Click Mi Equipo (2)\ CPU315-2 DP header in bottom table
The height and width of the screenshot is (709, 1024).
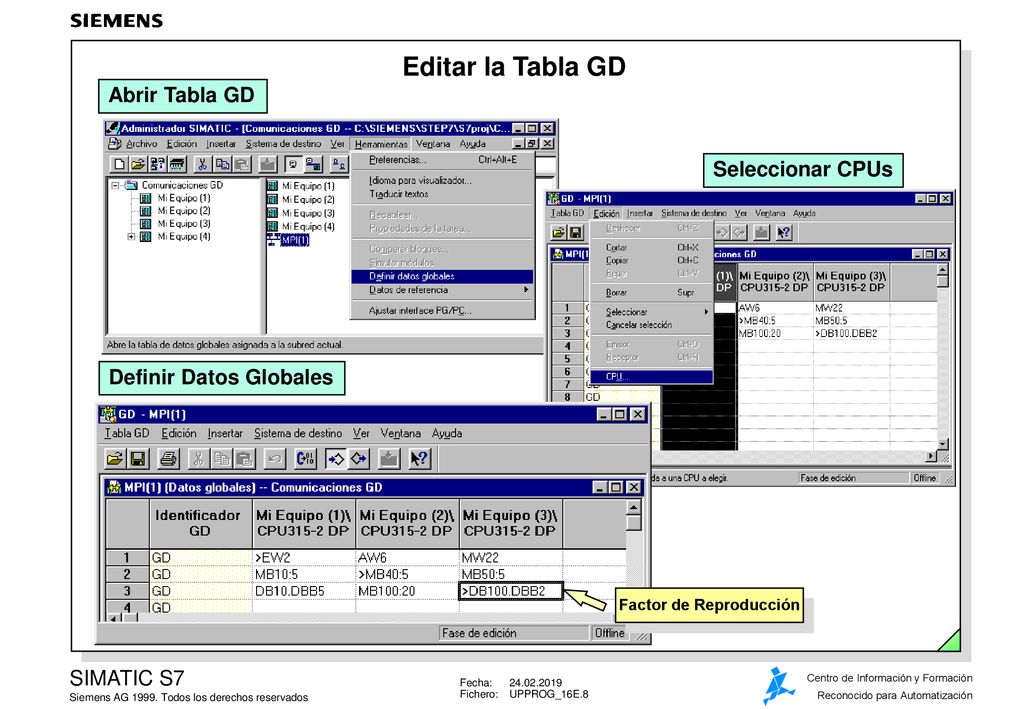(x=407, y=524)
